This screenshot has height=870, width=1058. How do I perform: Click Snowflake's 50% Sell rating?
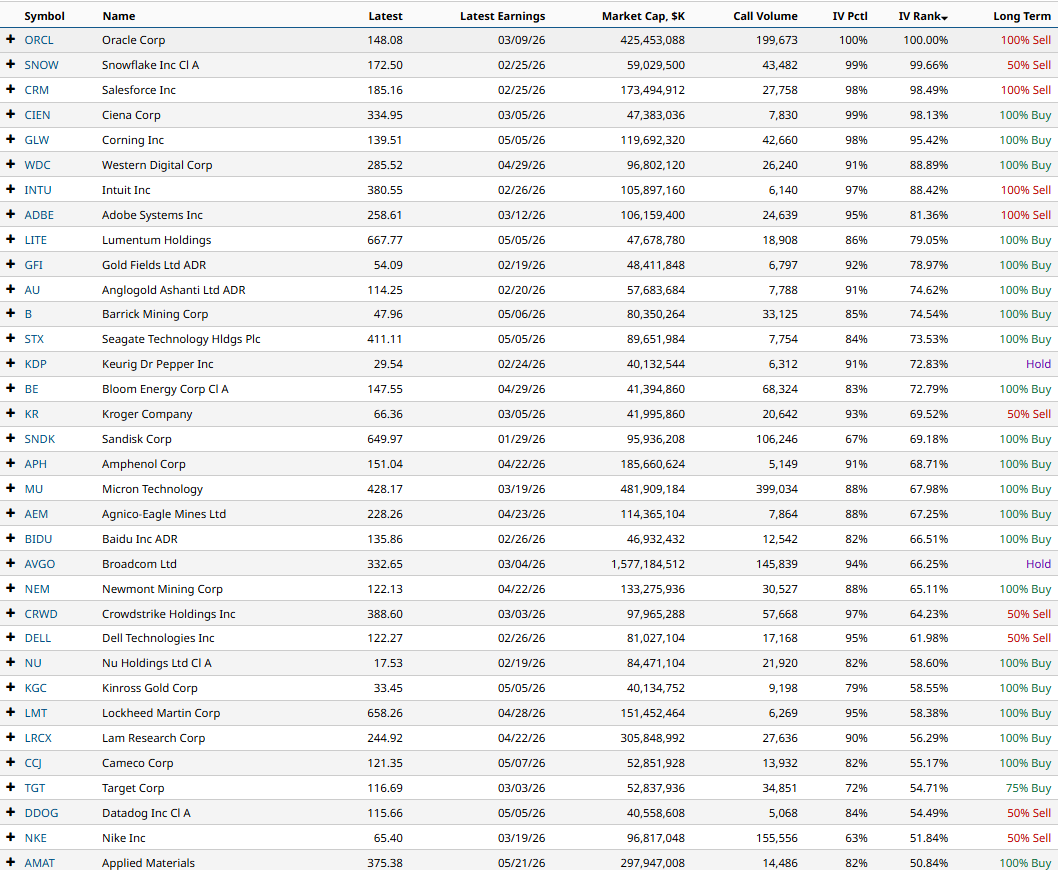coord(1029,65)
